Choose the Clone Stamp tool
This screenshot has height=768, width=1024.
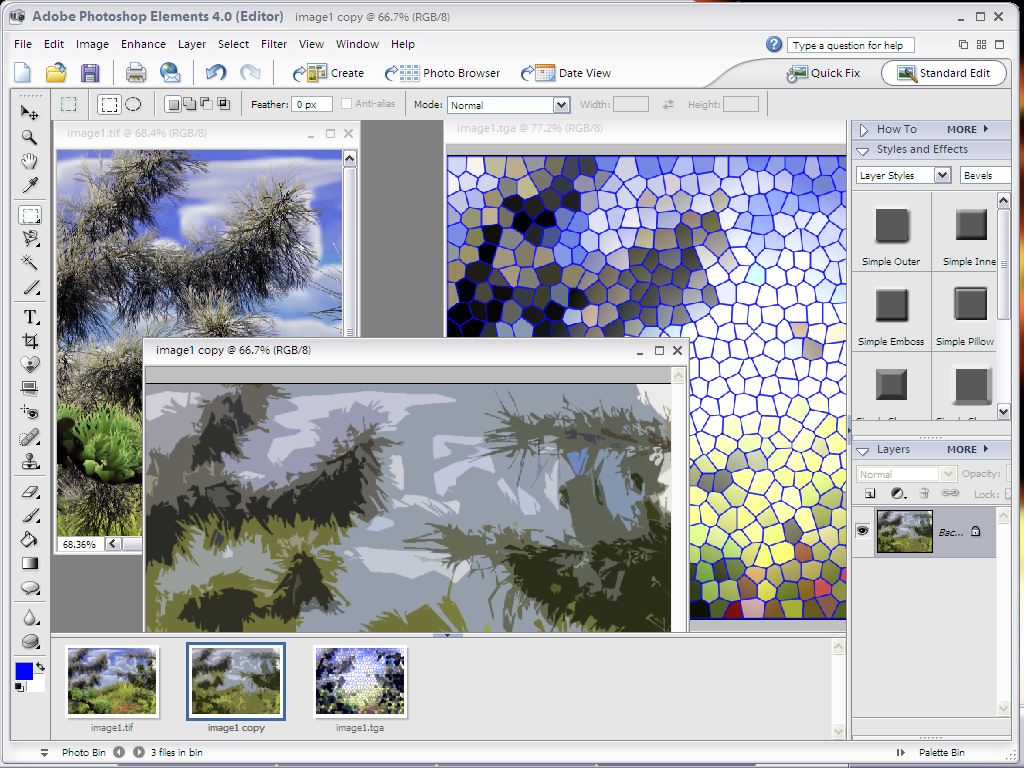30,461
